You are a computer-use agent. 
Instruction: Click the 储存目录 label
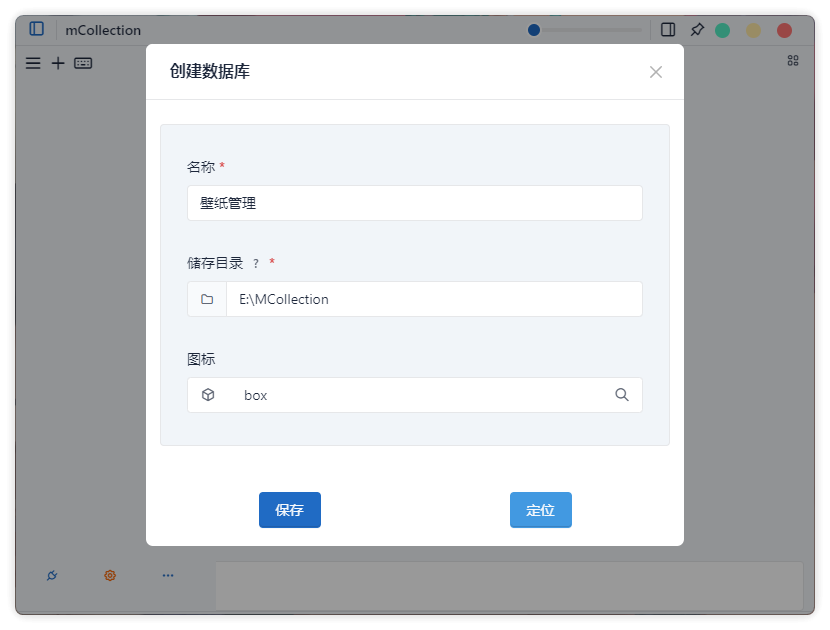(x=215, y=263)
